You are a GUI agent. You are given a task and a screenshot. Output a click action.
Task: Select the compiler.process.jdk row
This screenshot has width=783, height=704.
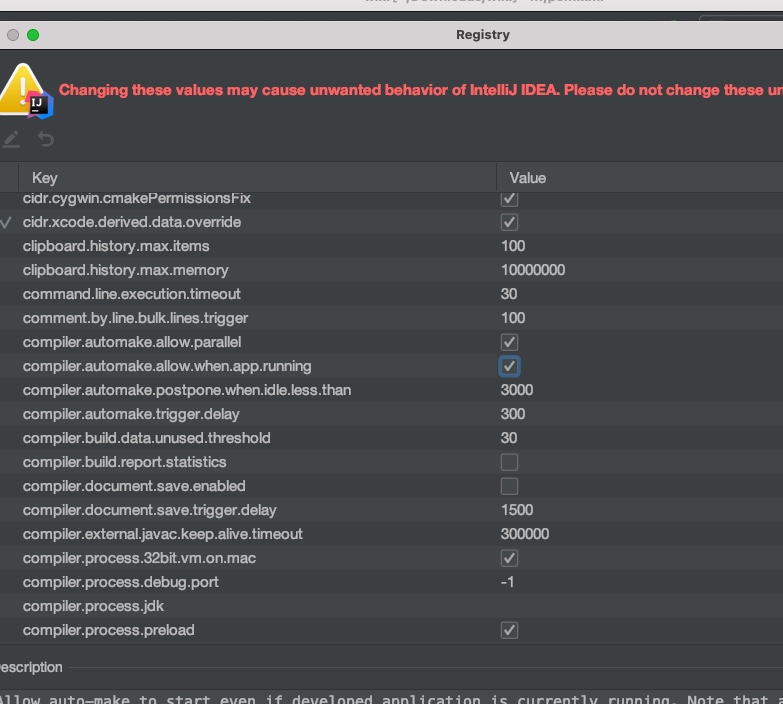93,606
